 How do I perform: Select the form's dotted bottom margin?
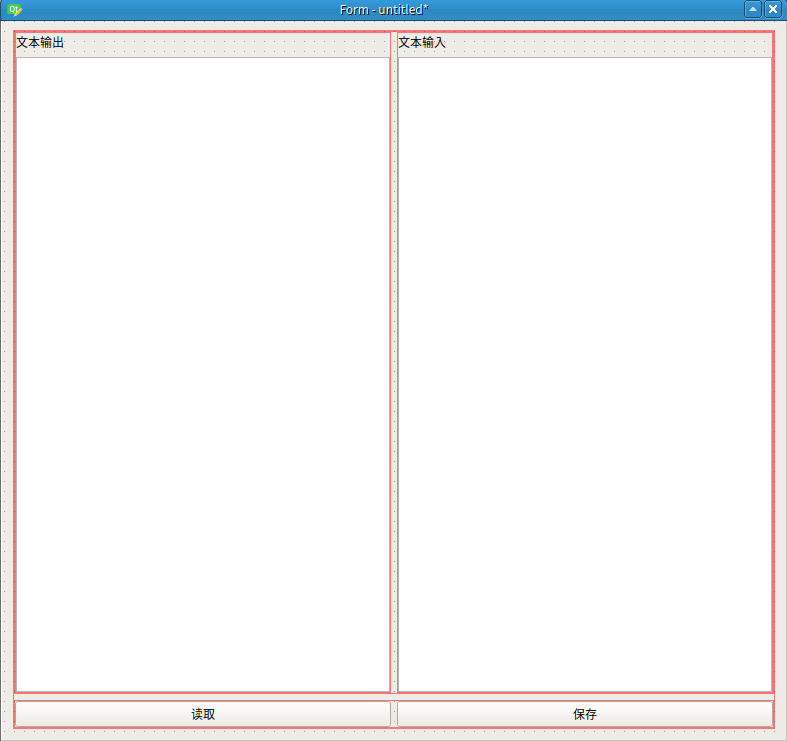(394, 734)
